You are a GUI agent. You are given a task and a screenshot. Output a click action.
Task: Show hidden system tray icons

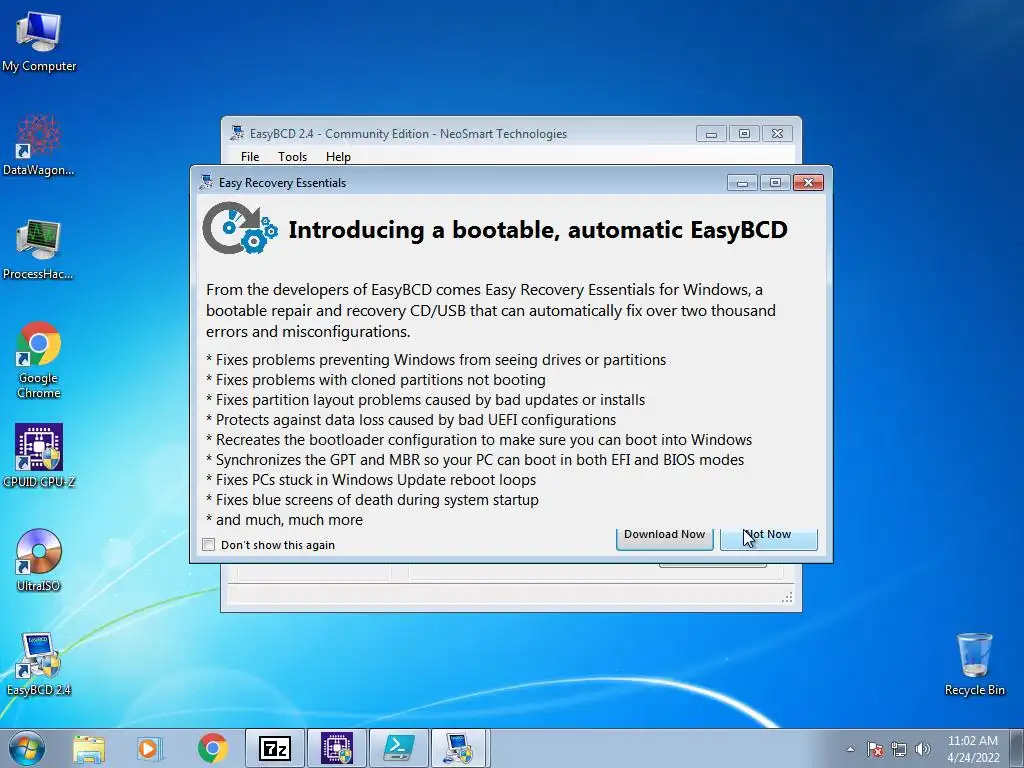850,749
